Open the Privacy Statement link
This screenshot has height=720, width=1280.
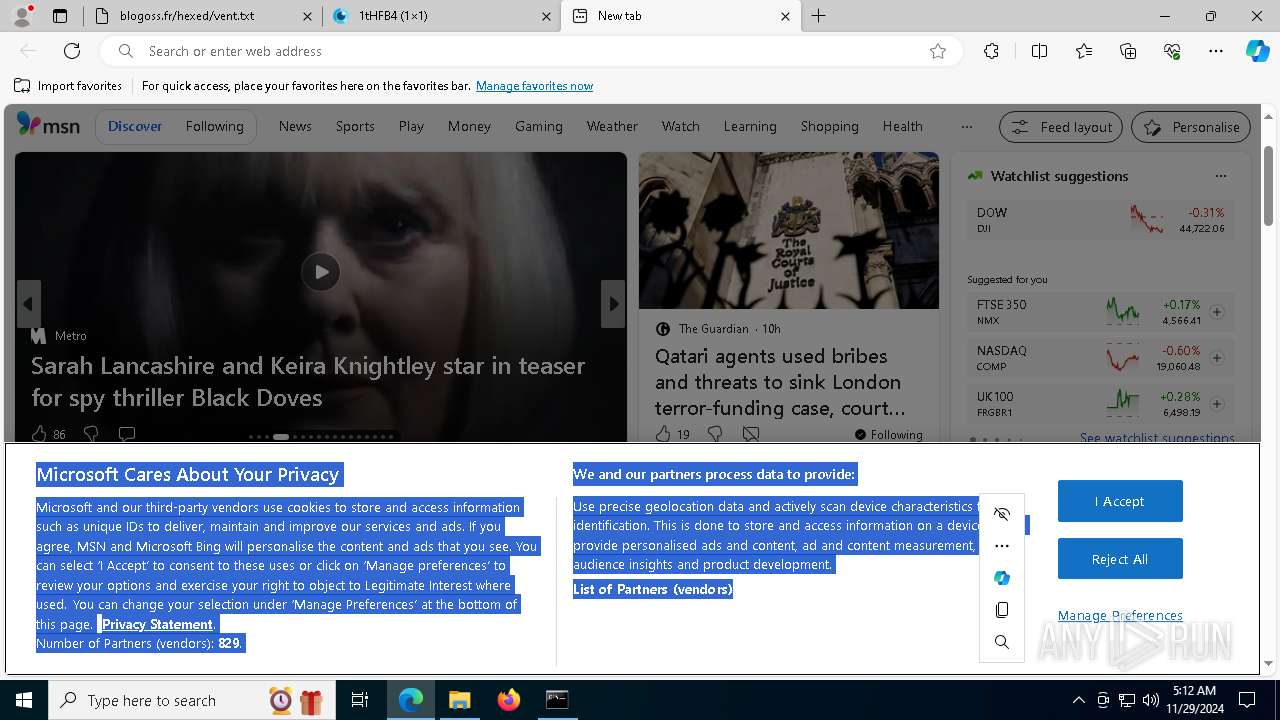[x=157, y=624]
